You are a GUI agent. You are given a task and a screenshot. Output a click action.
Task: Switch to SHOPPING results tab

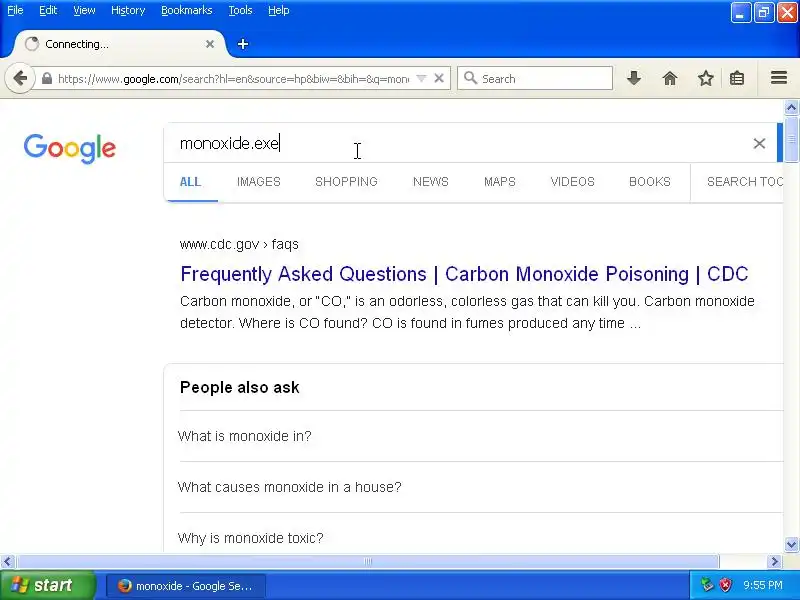[x=346, y=182]
